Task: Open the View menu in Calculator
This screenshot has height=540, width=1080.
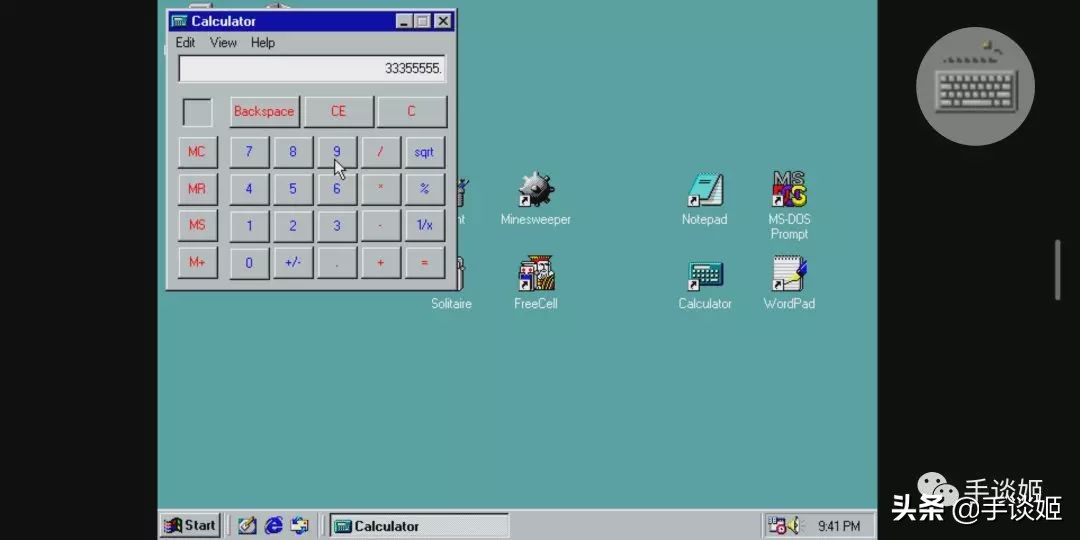Action: (223, 43)
